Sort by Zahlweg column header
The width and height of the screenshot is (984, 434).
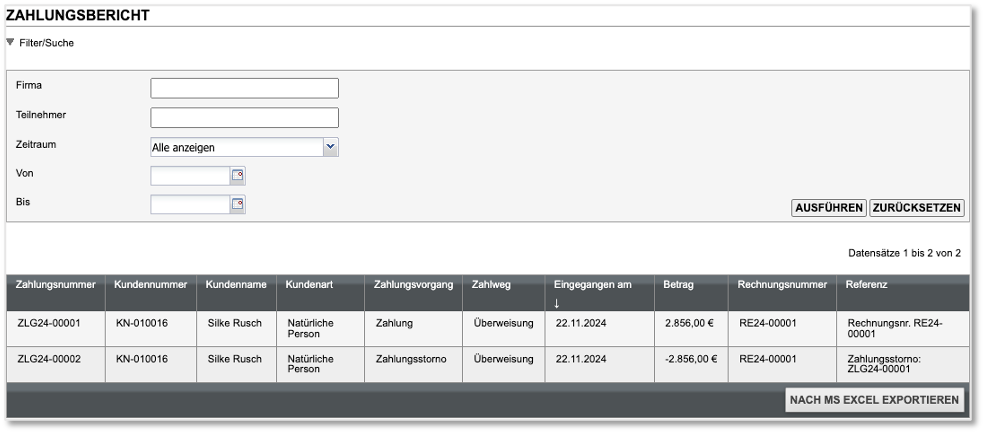491,285
